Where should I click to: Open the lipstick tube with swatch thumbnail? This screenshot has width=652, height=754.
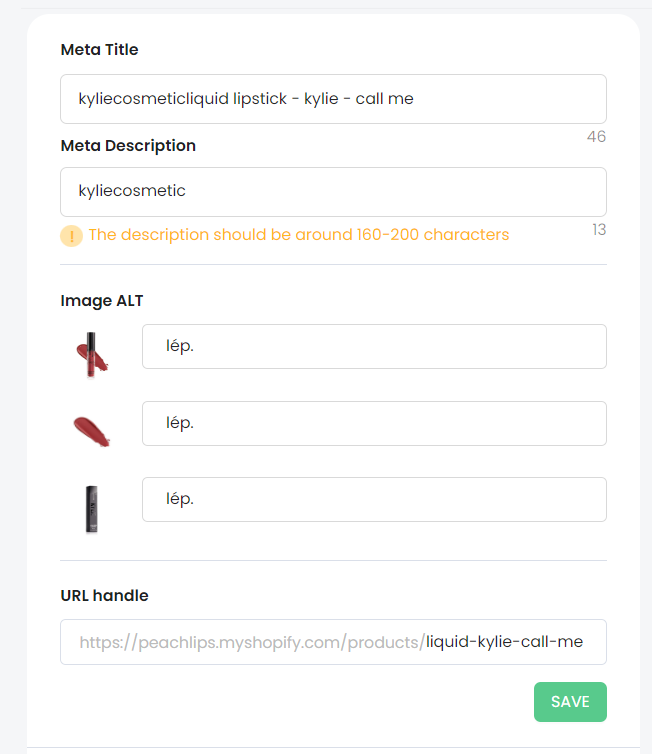pos(91,355)
